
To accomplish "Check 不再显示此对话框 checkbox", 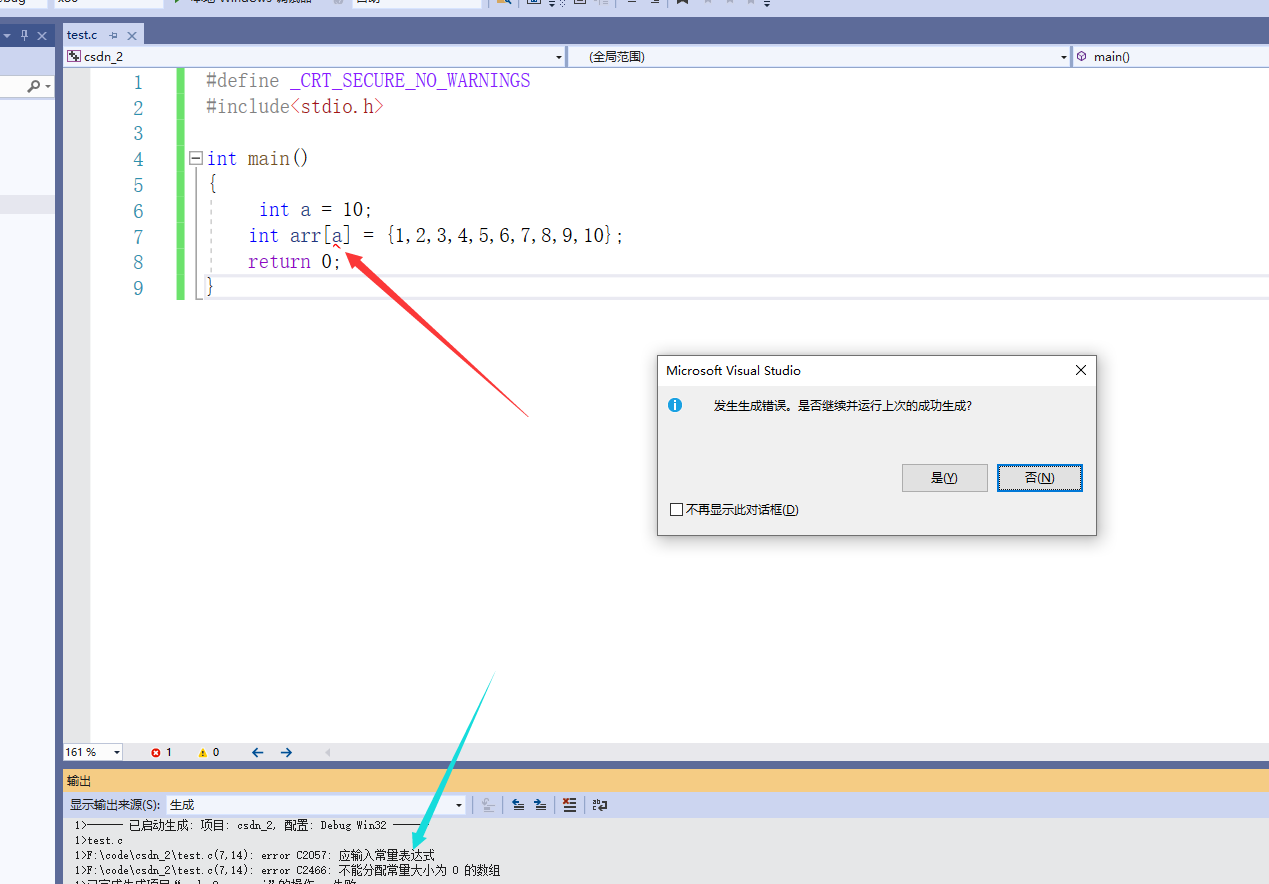I will pyautogui.click(x=676, y=510).
